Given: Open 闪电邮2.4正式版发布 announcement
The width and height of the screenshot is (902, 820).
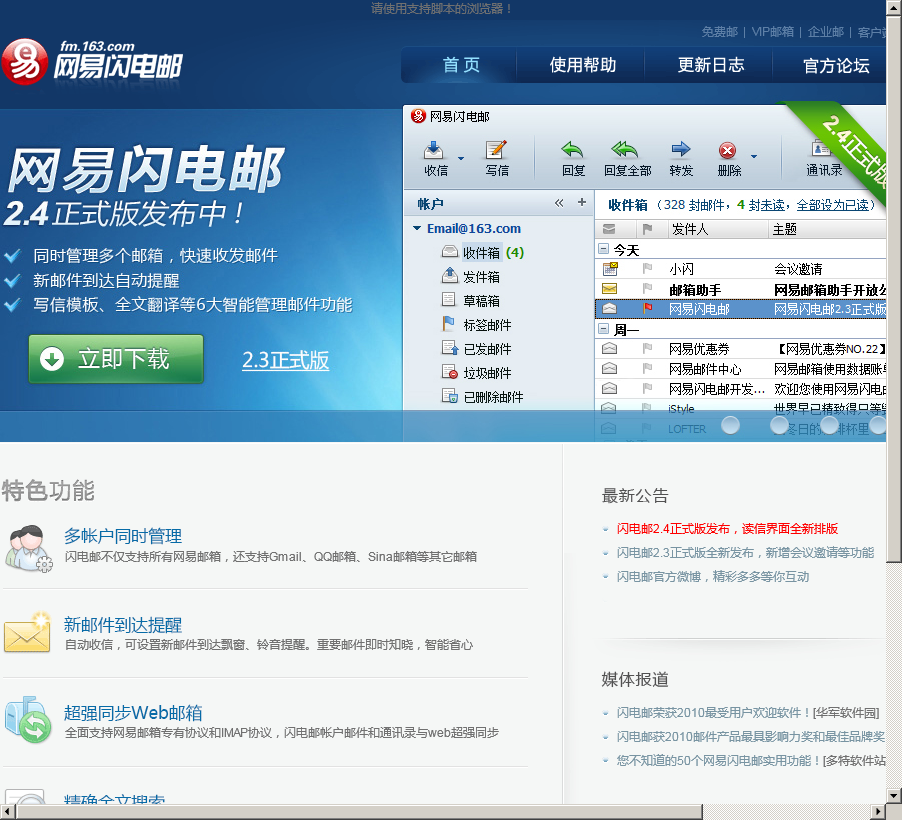Looking at the screenshot, I should coord(727,528).
